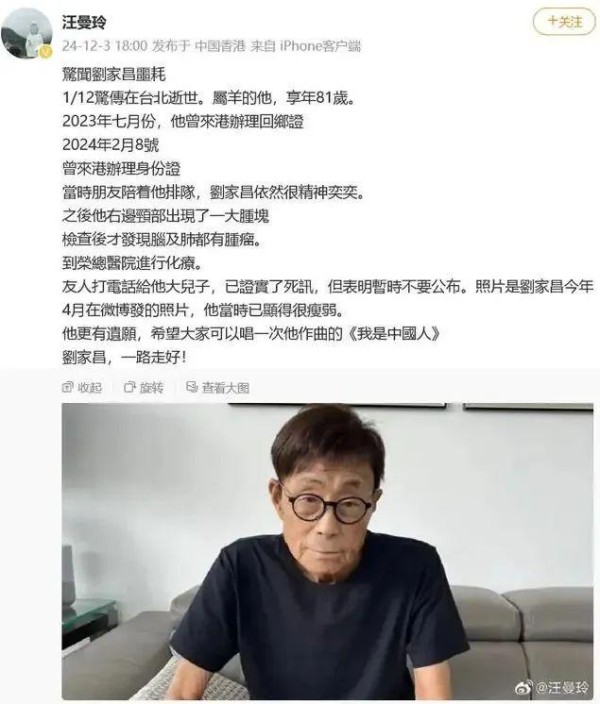Click the yellow verified badge on avatar
600x704 pixels.
[45, 52]
